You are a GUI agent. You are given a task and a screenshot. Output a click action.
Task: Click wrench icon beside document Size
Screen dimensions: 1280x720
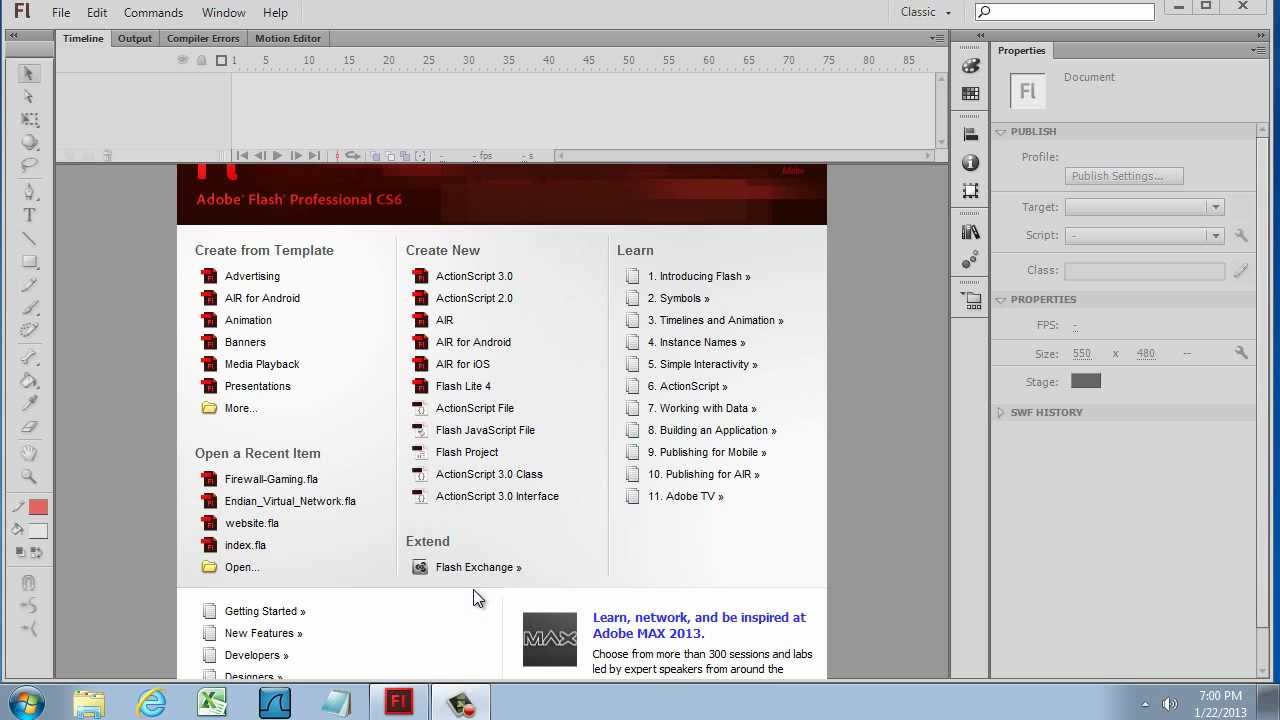pos(1241,353)
